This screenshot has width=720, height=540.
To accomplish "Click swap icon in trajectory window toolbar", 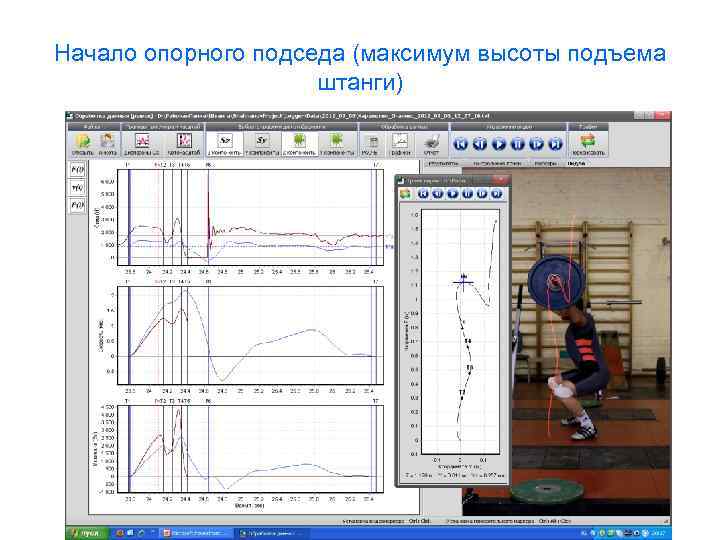I will click(x=405, y=194).
